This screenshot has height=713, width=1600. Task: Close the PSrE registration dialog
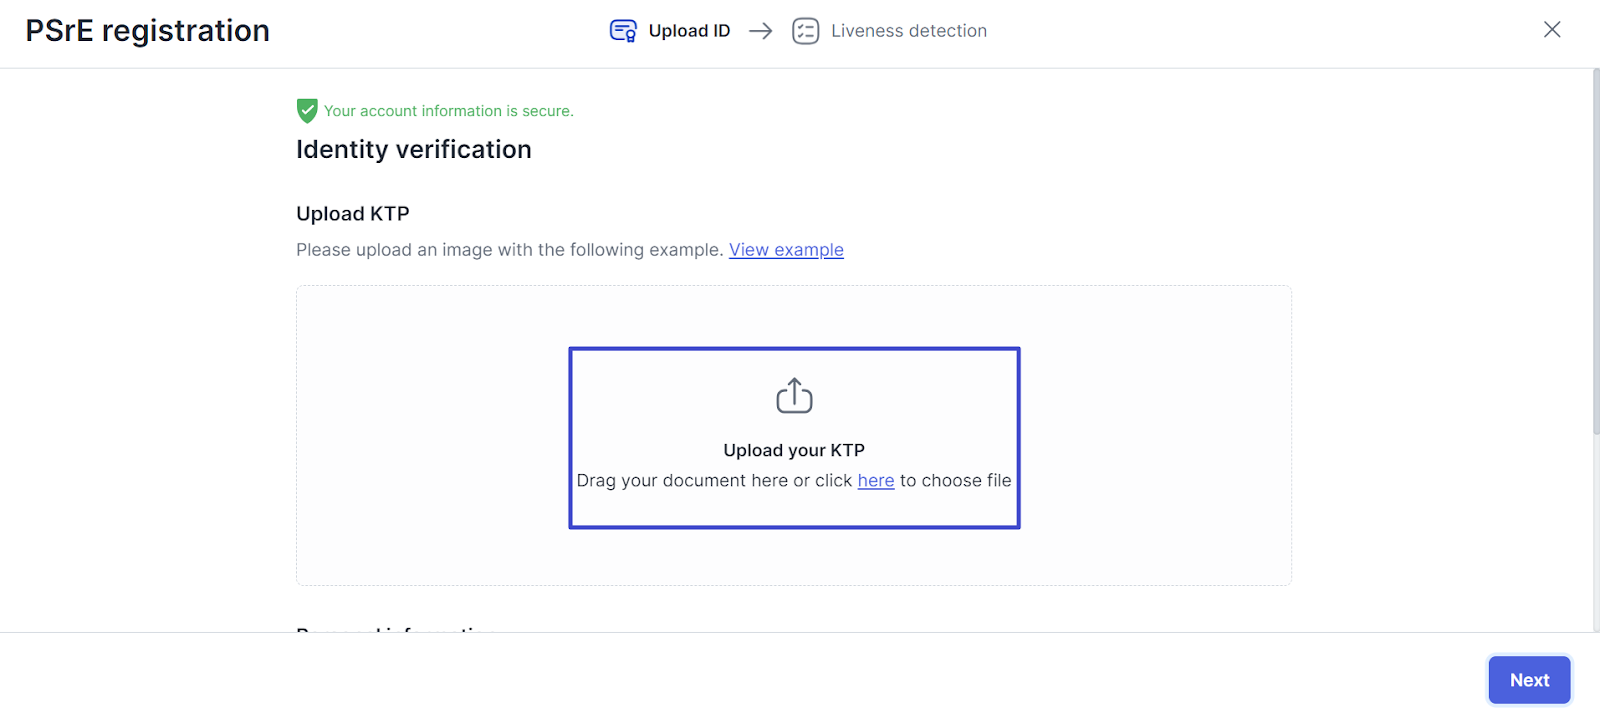tap(1552, 30)
